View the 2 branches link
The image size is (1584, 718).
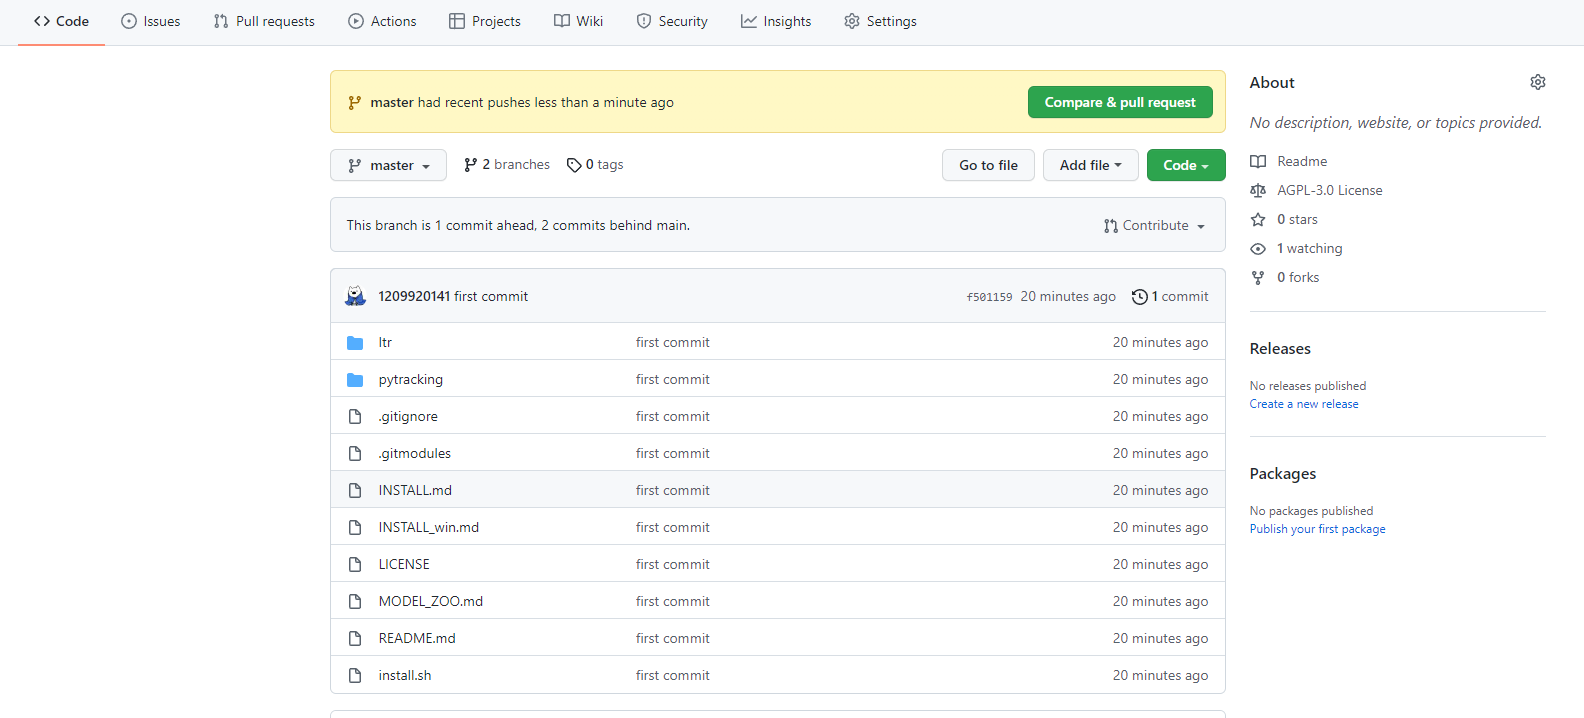[x=507, y=164]
